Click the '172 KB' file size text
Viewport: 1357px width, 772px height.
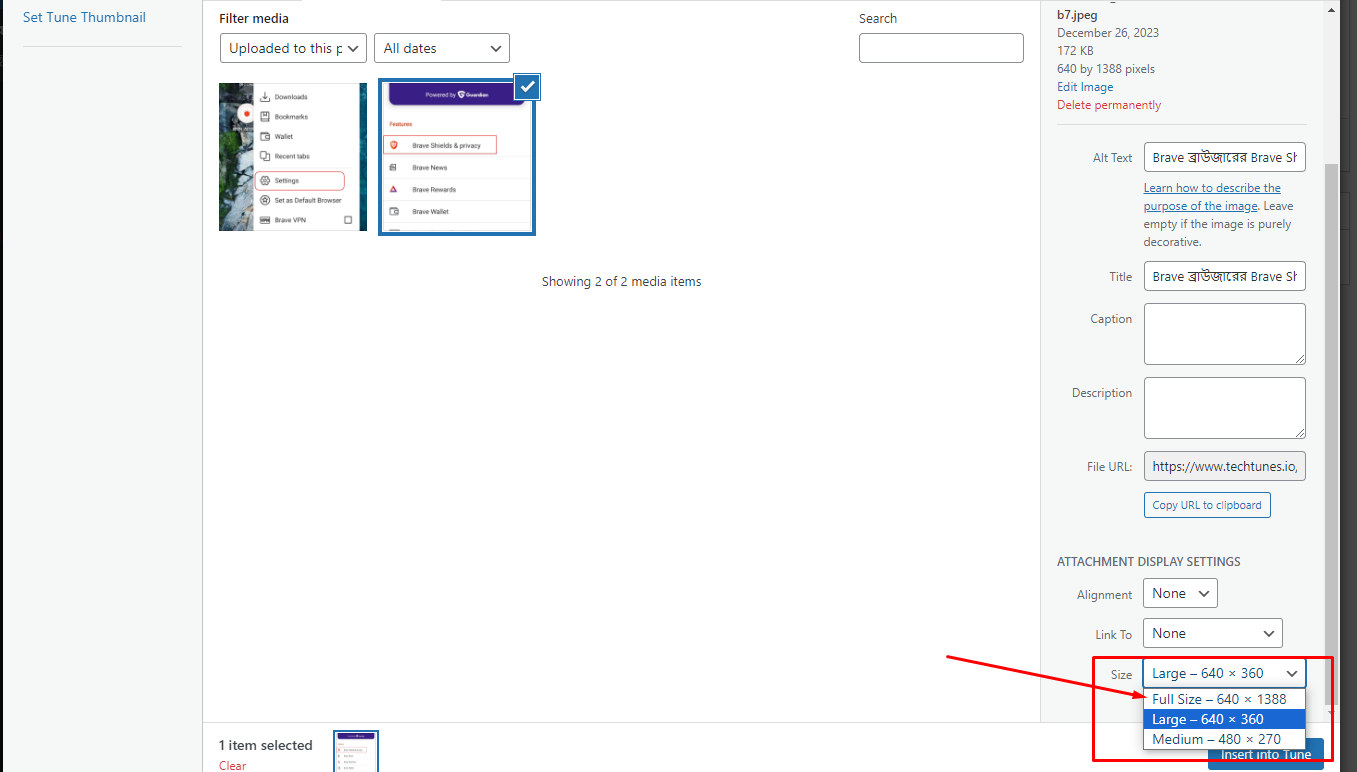(x=1077, y=51)
